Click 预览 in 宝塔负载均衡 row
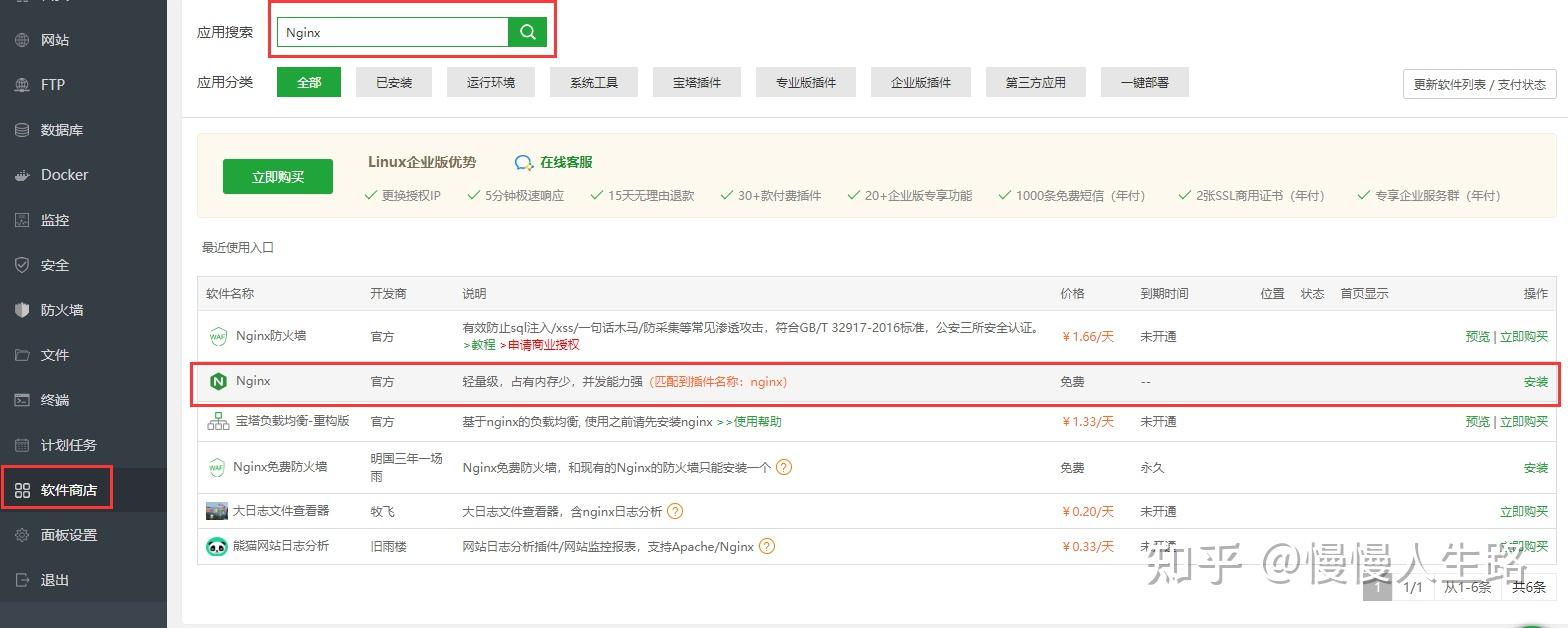The width and height of the screenshot is (1568, 628). click(x=1477, y=422)
